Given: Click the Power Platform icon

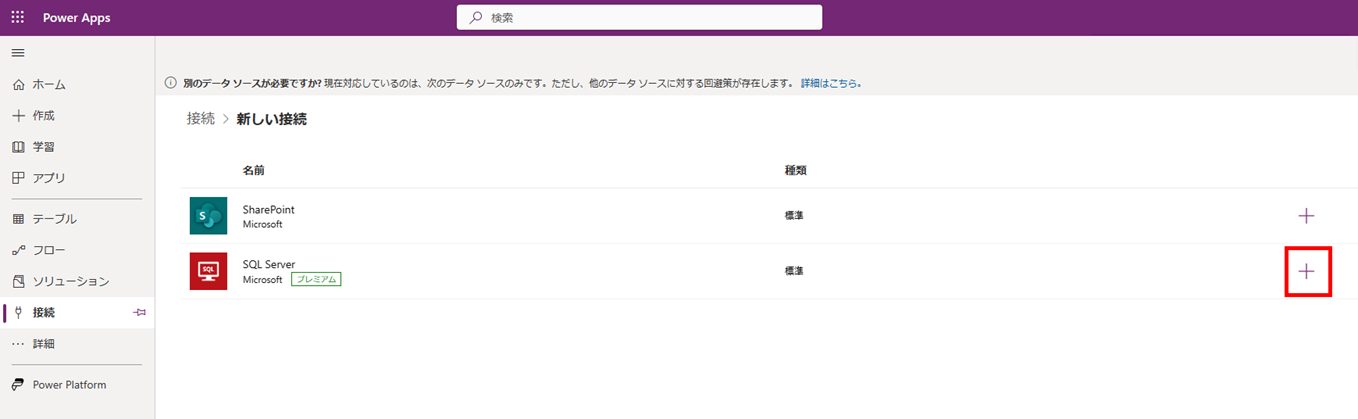Looking at the screenshot, I should pos(18,385).
